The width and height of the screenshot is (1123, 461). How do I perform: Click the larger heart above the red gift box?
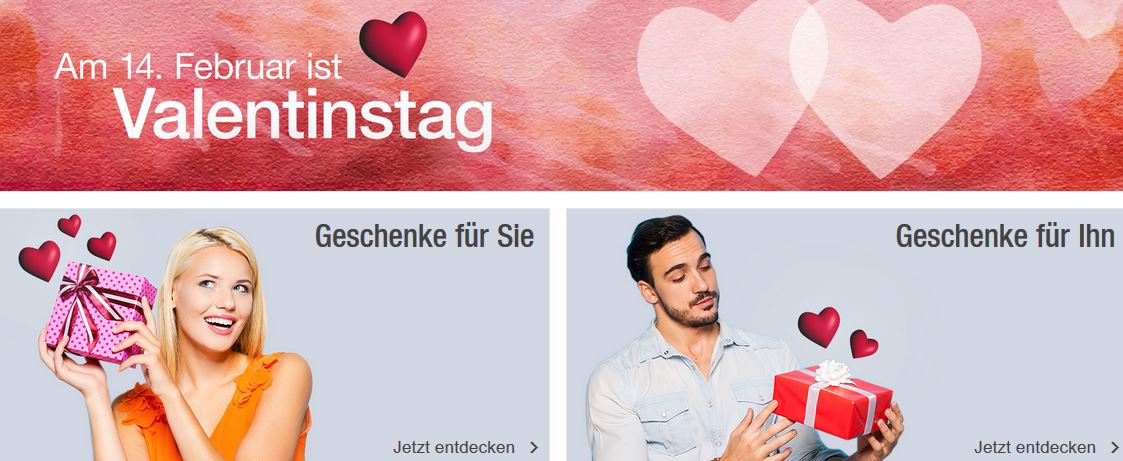pyautogui.click(x=819, y=327)
